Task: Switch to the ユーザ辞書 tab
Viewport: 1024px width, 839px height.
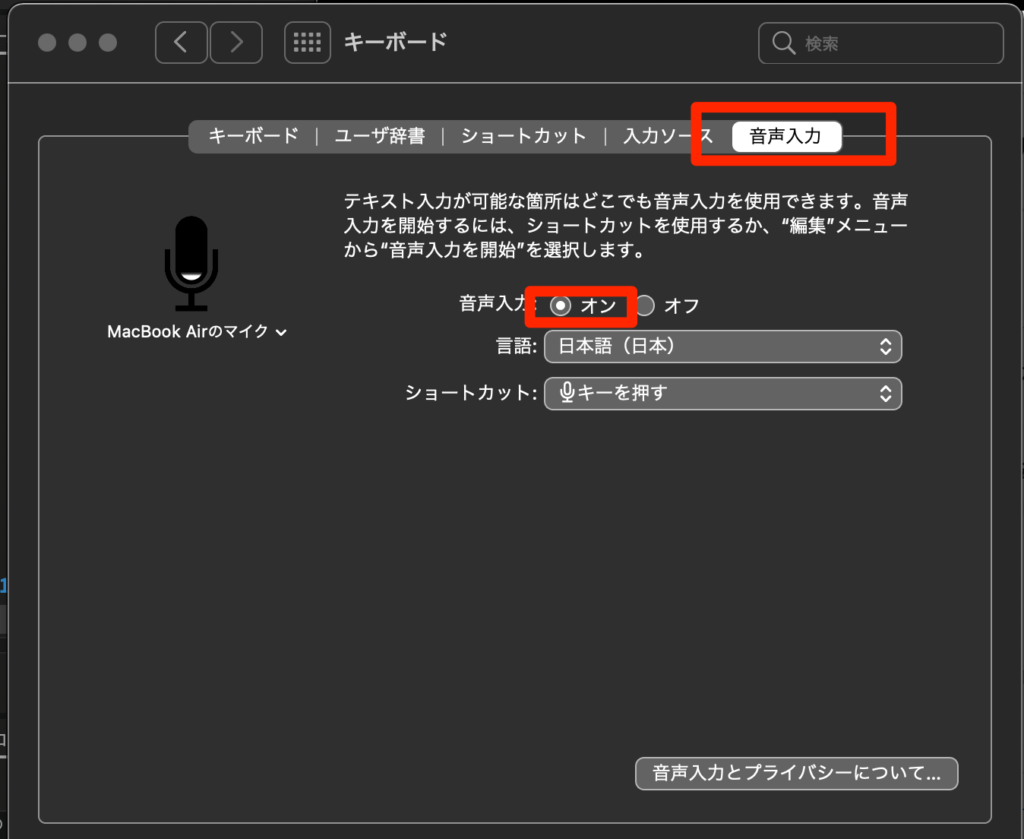Action: tap(379, 136)
